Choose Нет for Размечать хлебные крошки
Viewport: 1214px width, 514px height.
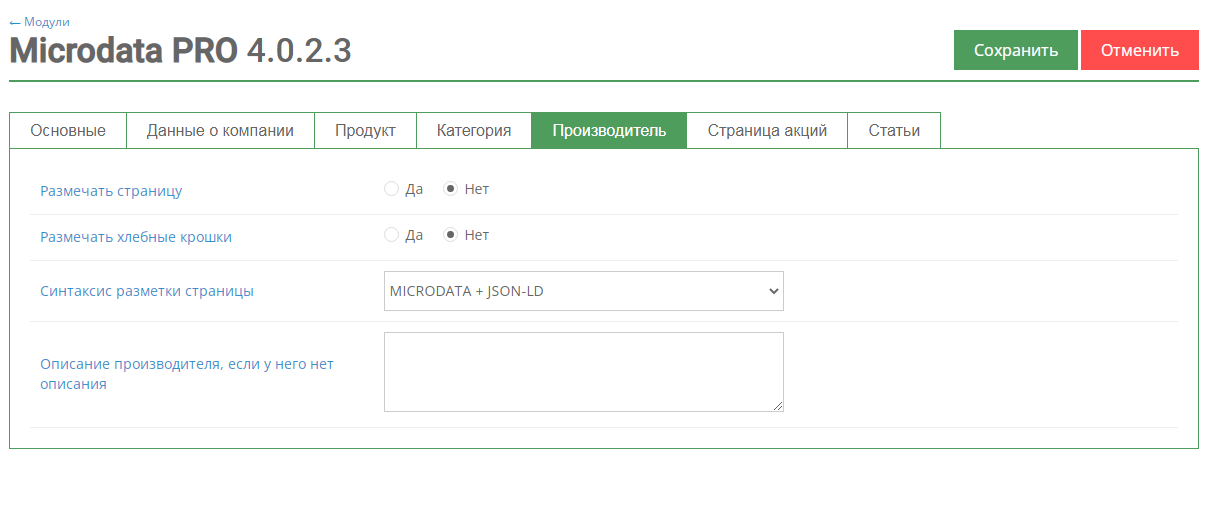(451, 235)
